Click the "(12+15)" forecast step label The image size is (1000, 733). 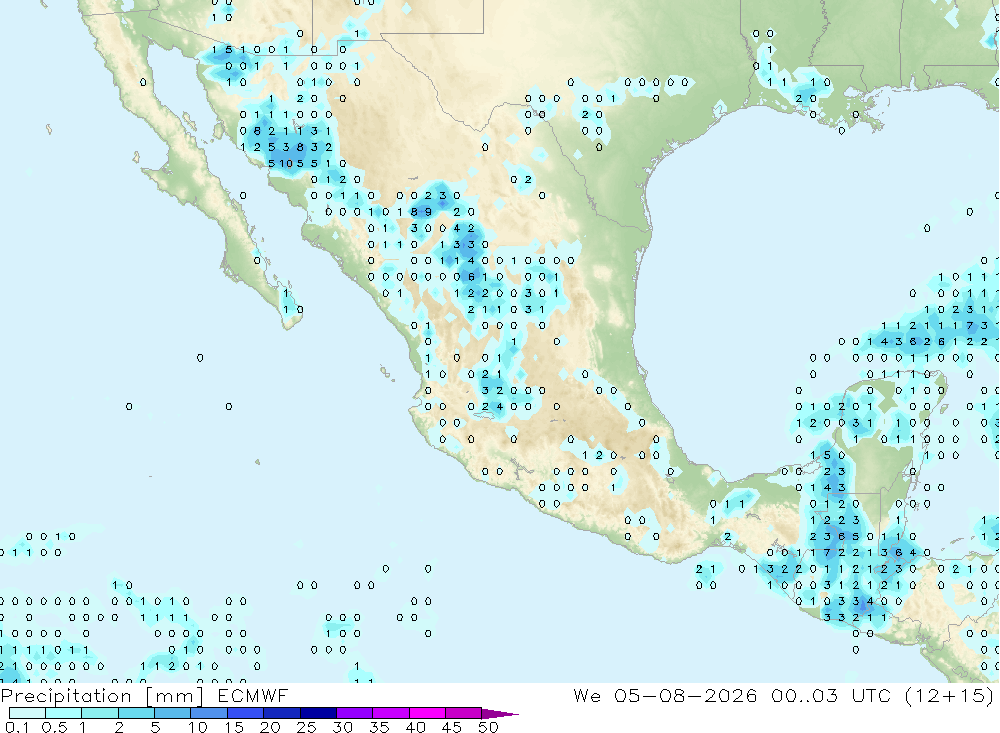(949, 695)
